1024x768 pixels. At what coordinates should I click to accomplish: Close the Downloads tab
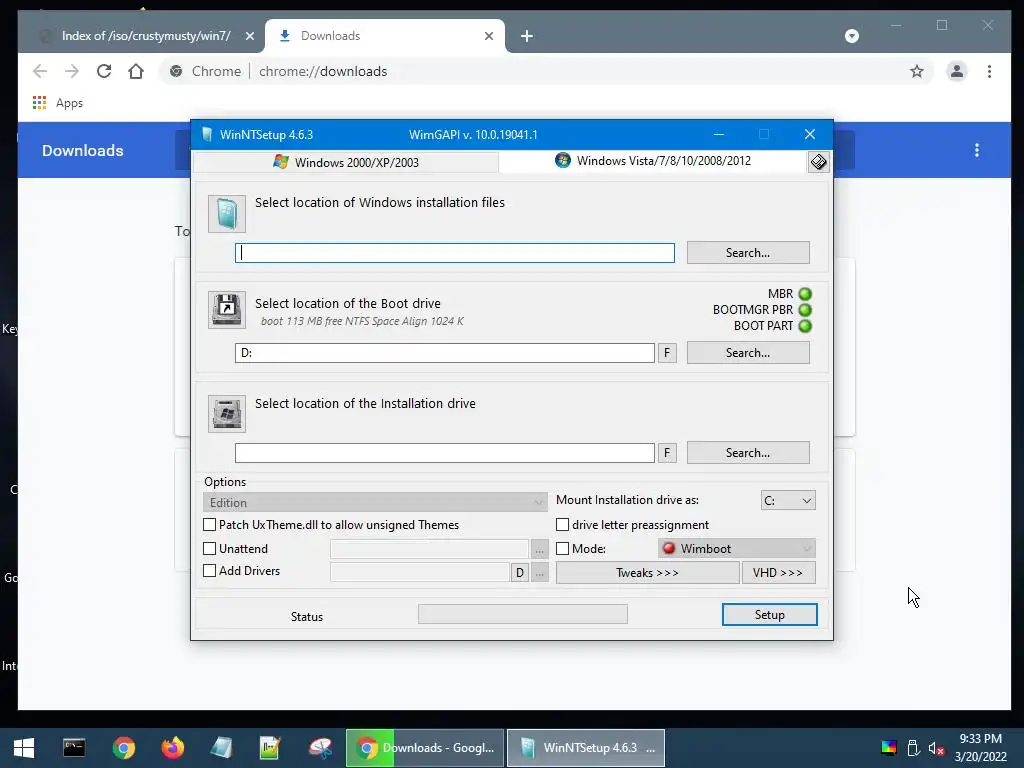tap(488, 36)
